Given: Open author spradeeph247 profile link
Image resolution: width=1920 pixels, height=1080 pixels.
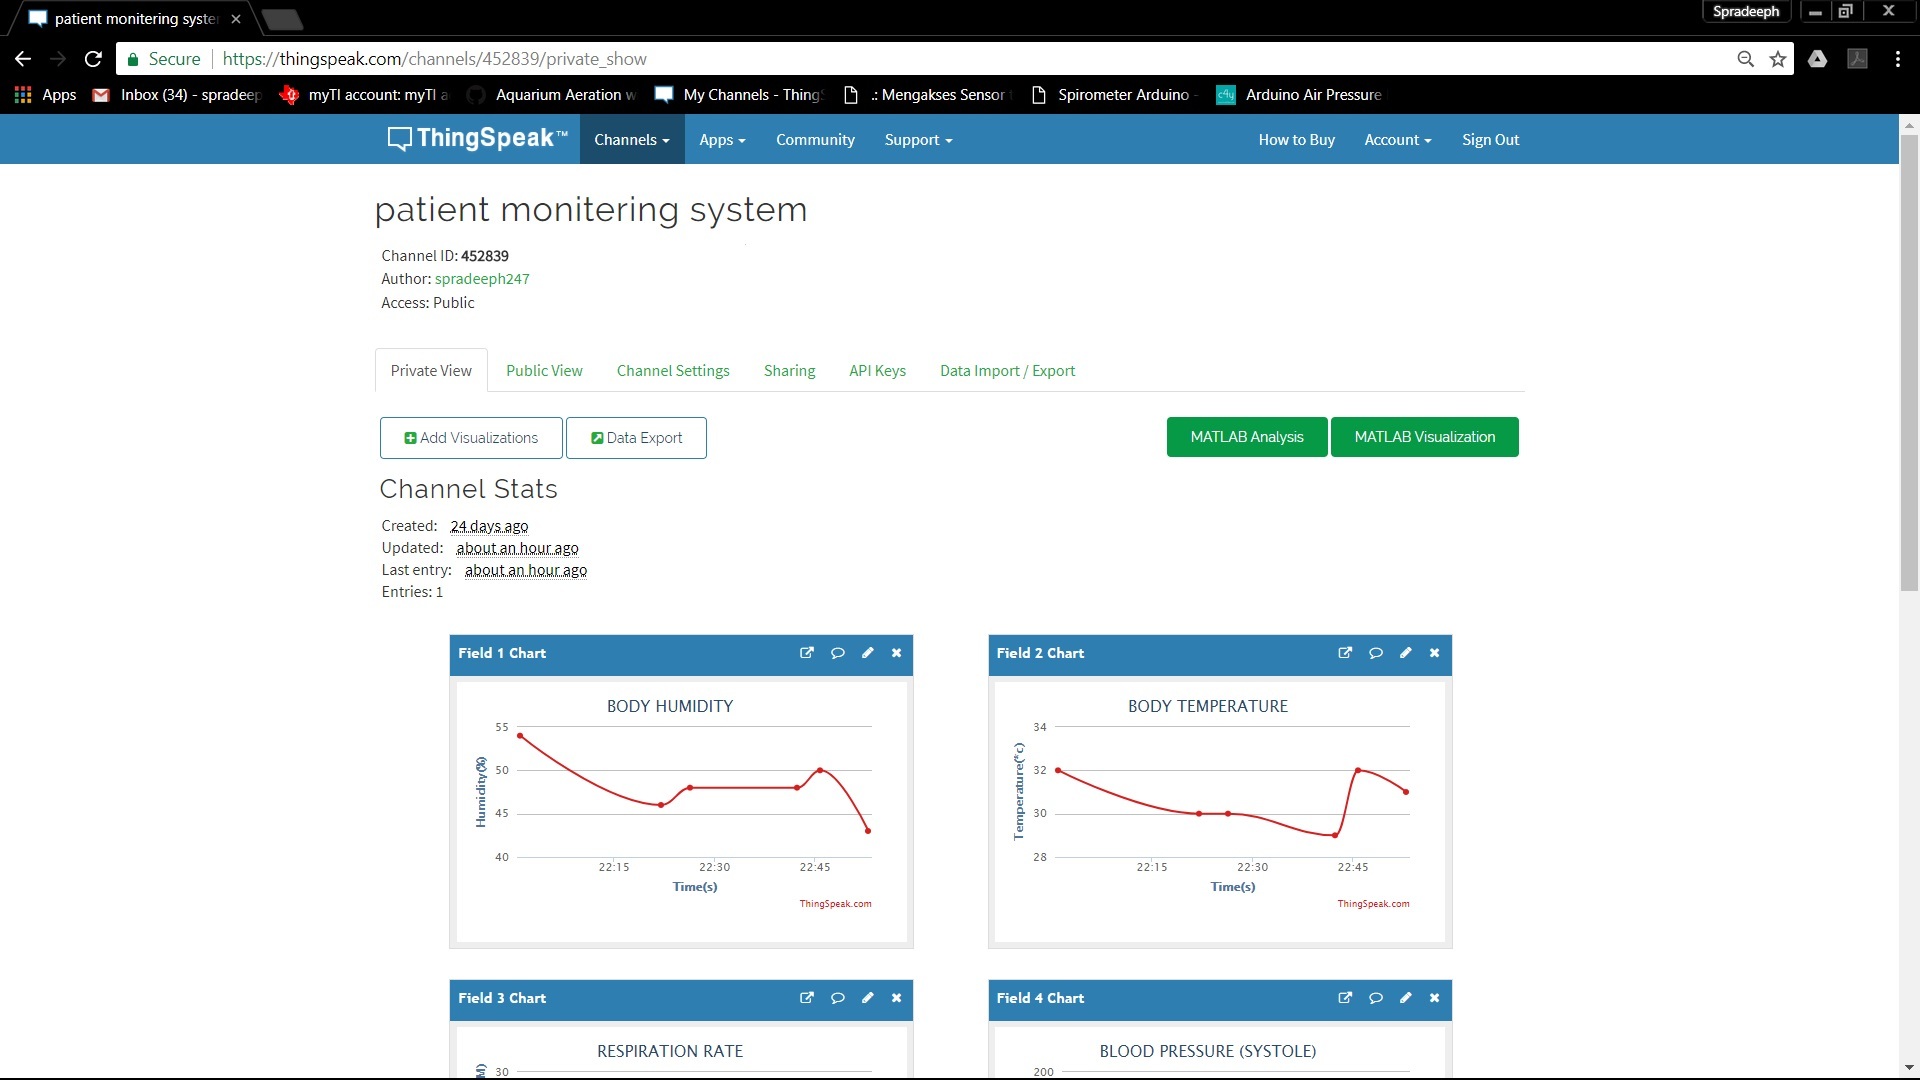Looking at the screenshot, I should [482, 279].
